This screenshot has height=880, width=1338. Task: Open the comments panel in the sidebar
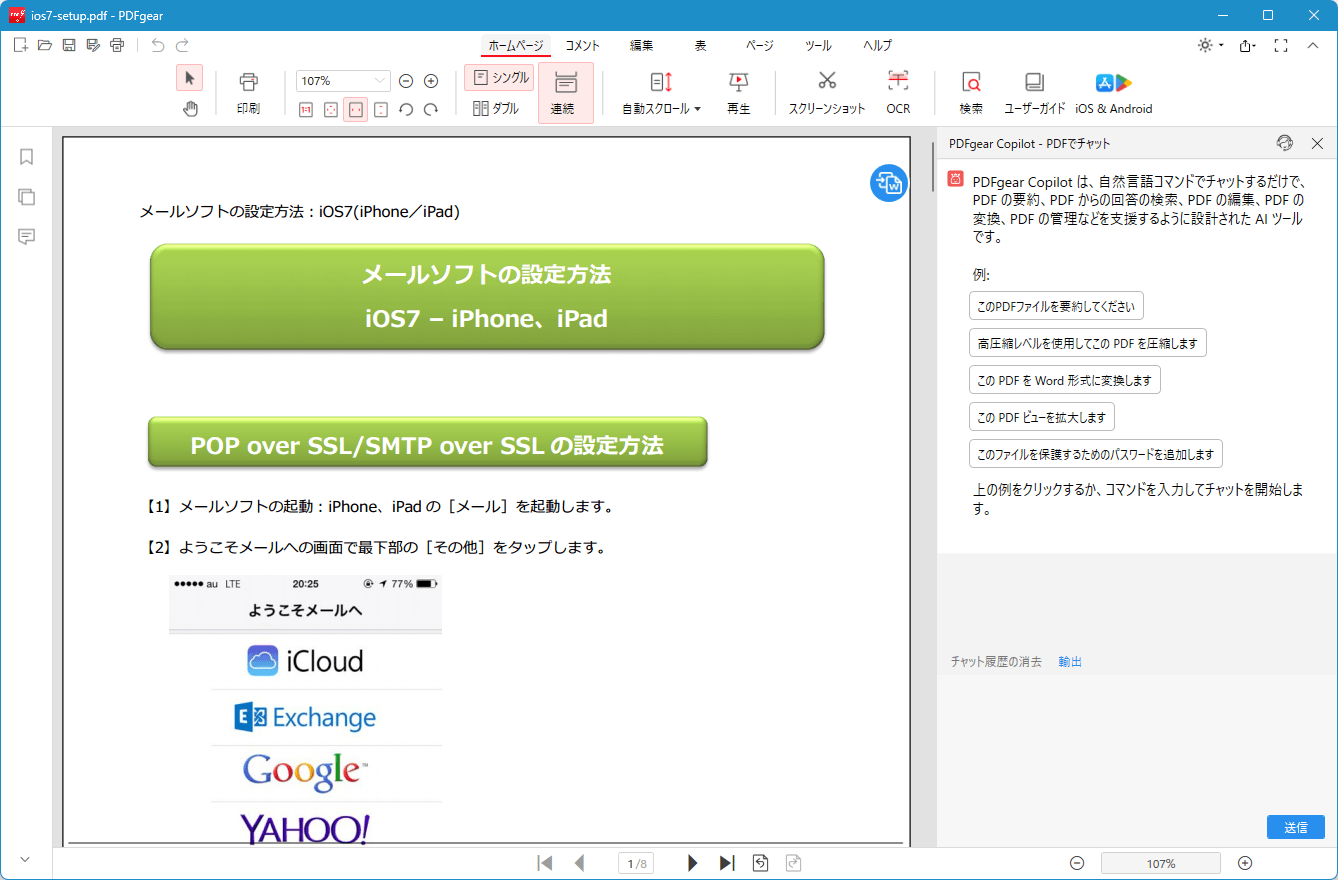pos(27,237)
